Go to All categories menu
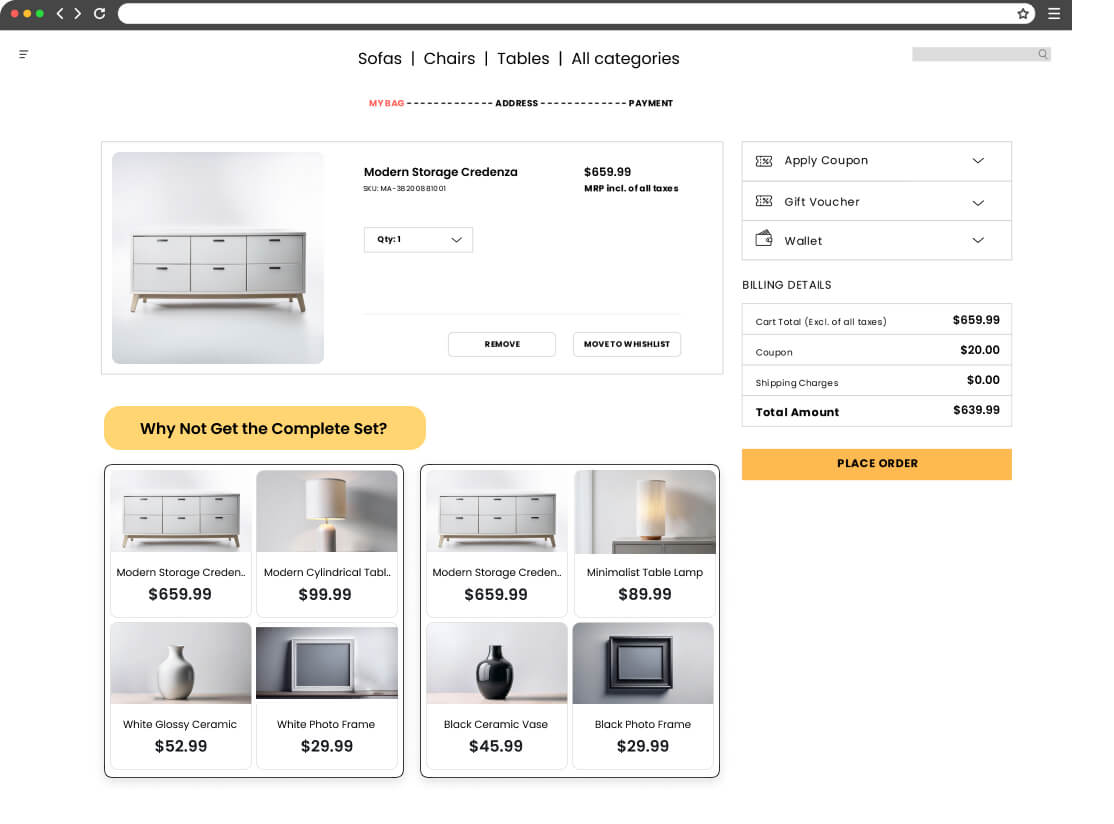 (625, 59)
